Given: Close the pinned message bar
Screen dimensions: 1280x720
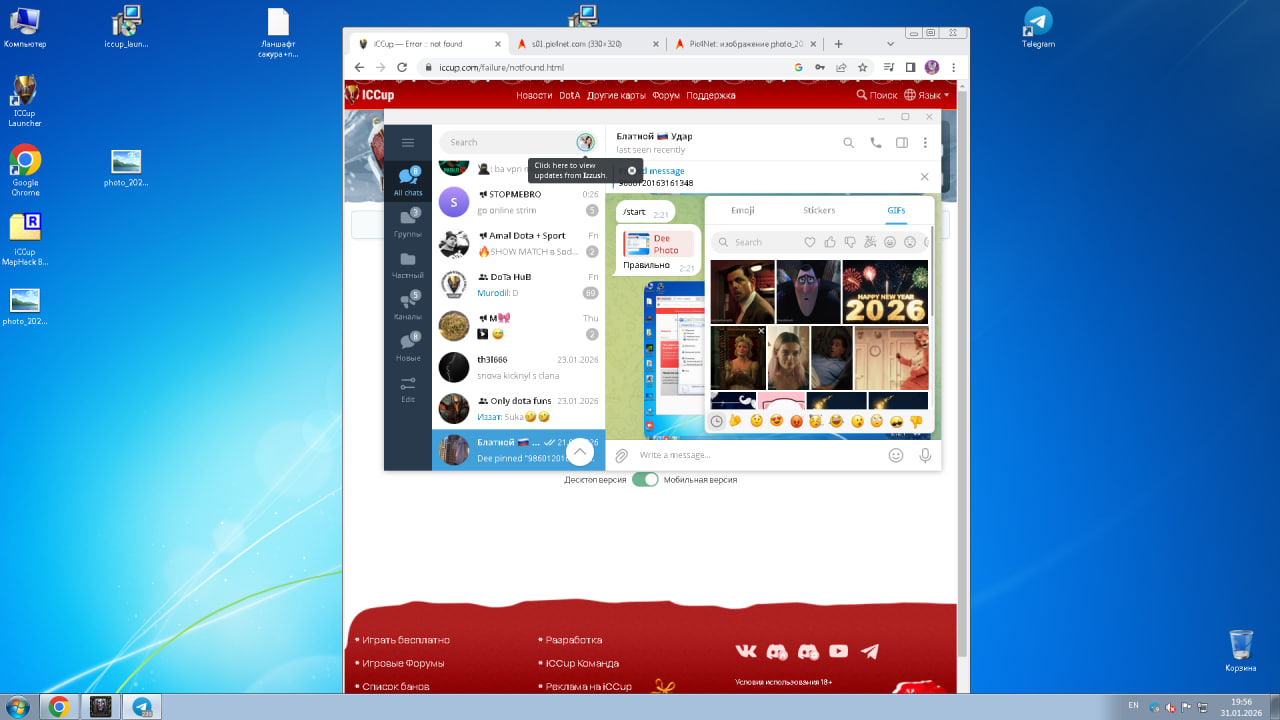Looking at the screenshot, I should (925, 177).
